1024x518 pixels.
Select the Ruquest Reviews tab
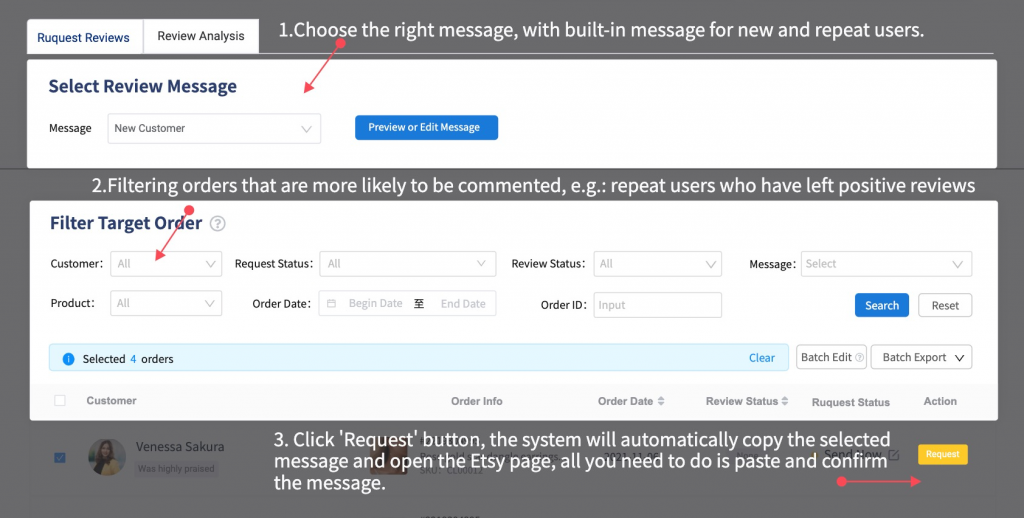(84, 37)
